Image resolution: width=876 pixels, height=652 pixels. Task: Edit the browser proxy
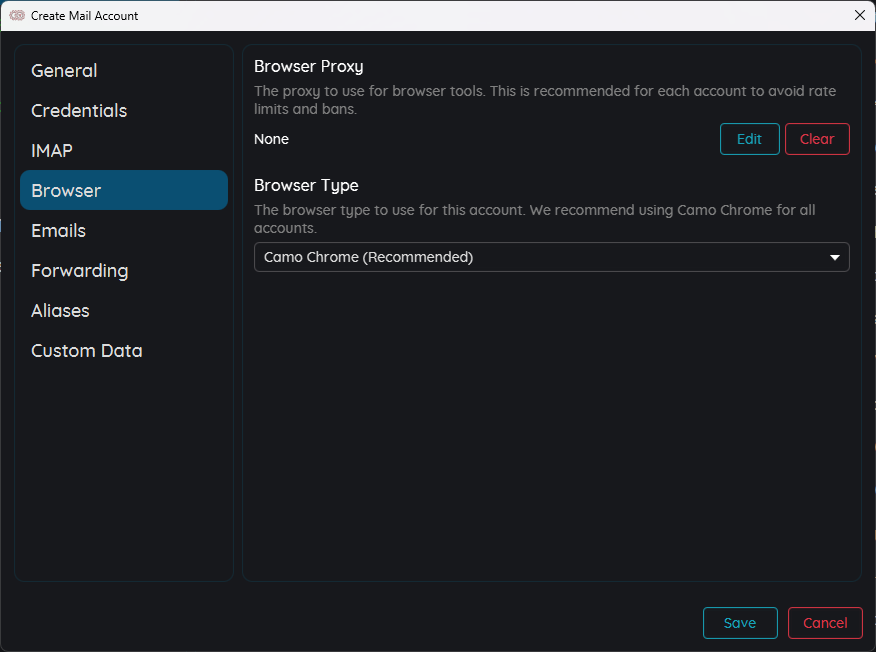749,139
